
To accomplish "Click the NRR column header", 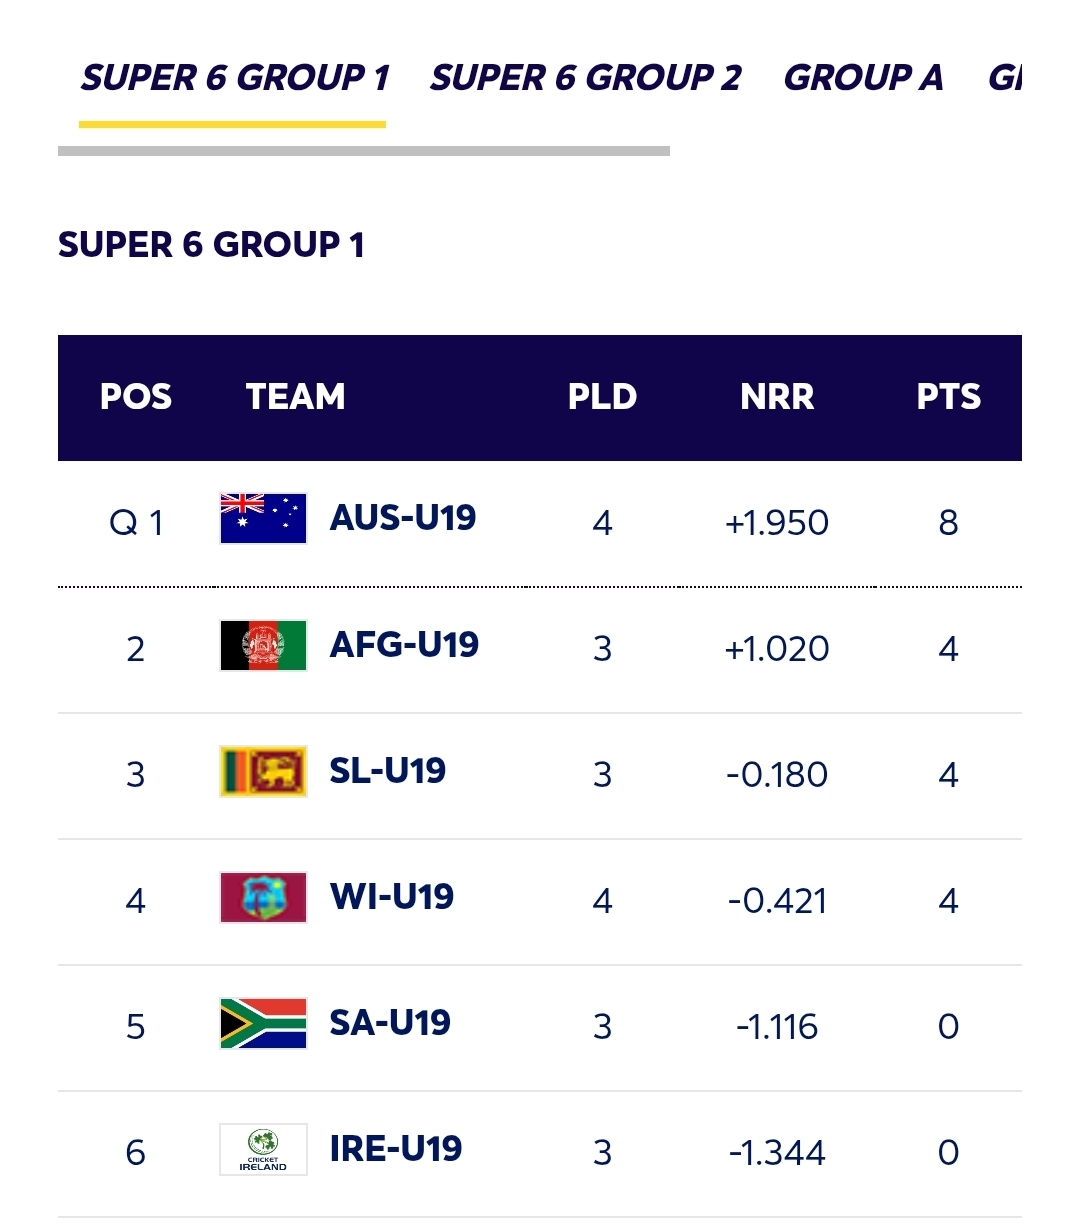I will click(x=777, y=397).
